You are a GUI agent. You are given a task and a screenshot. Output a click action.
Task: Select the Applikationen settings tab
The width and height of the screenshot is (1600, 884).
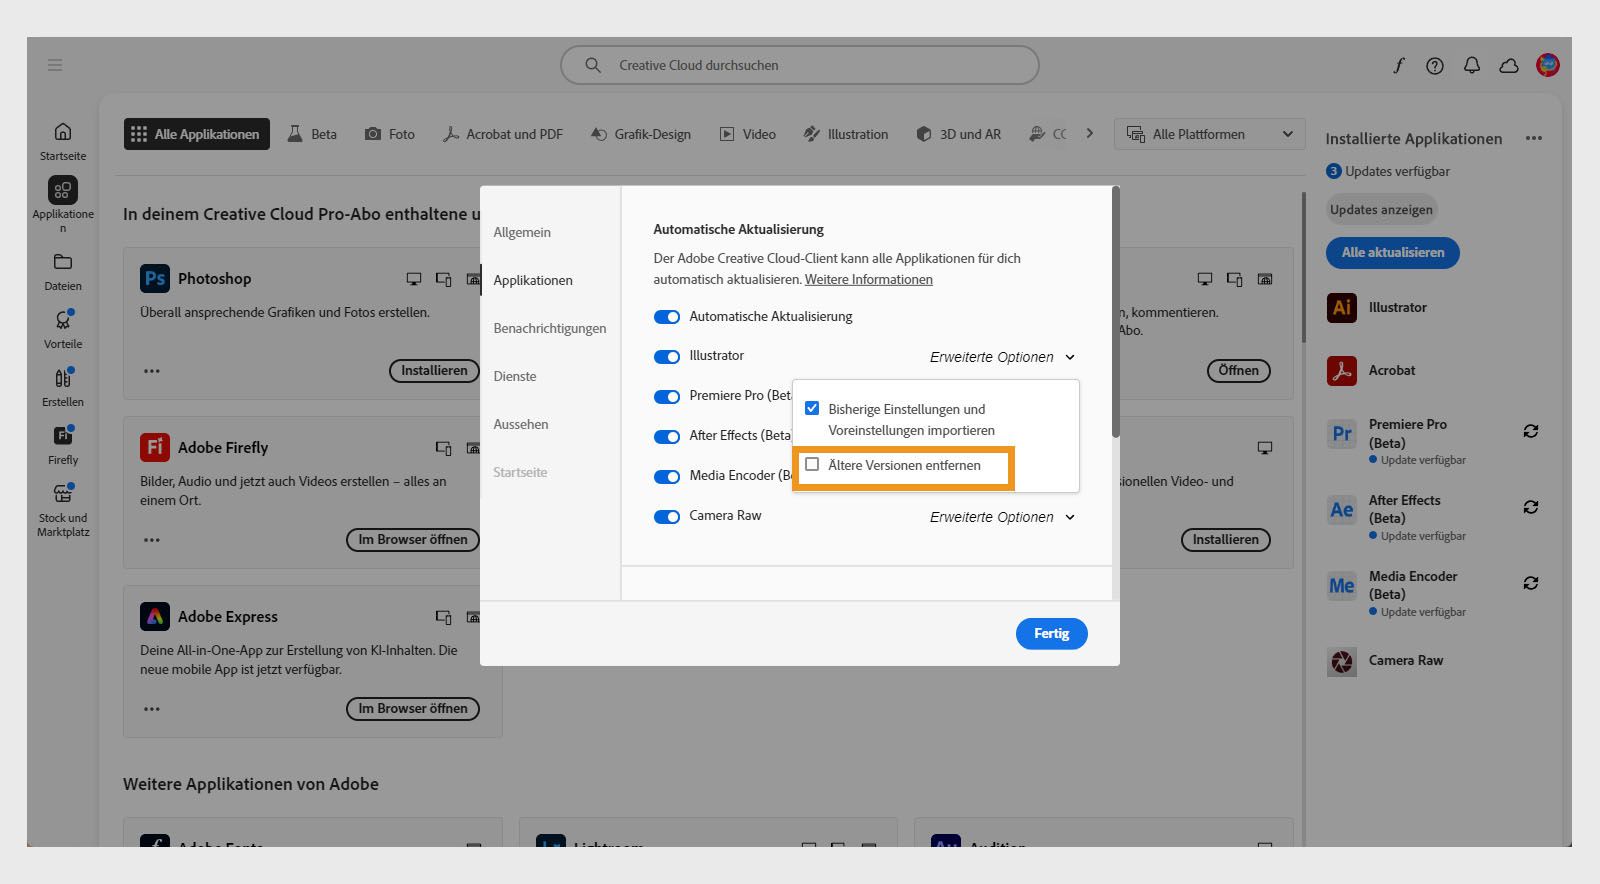(x=533, y=280)
